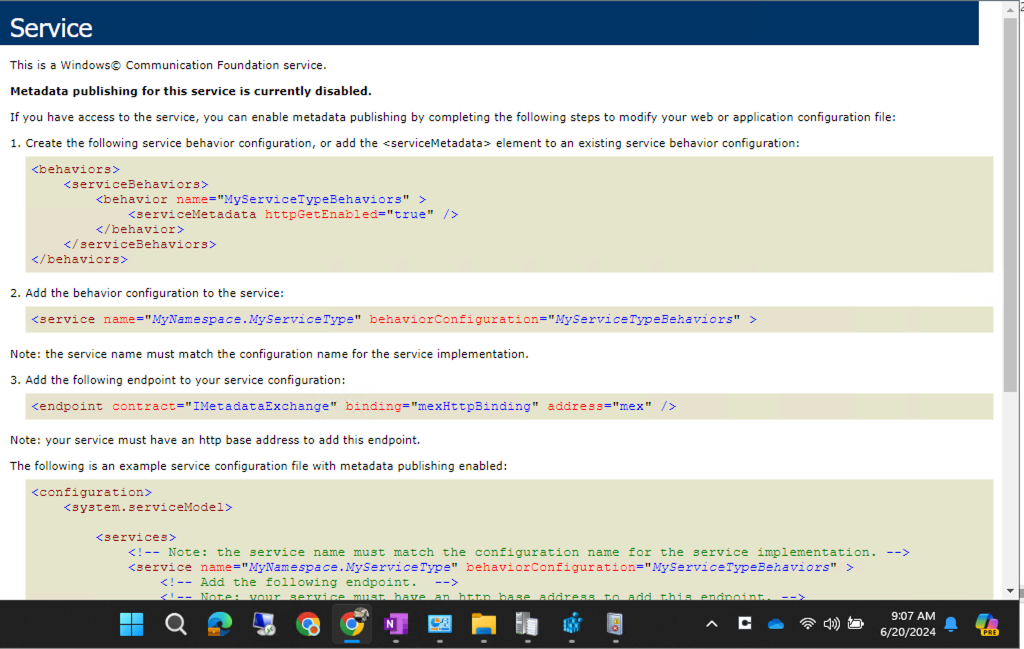This screenshot has width=1024, height=649.
Task: Launch Microsoft Edge with the briefcase badge
Action: tap(219, 624)
